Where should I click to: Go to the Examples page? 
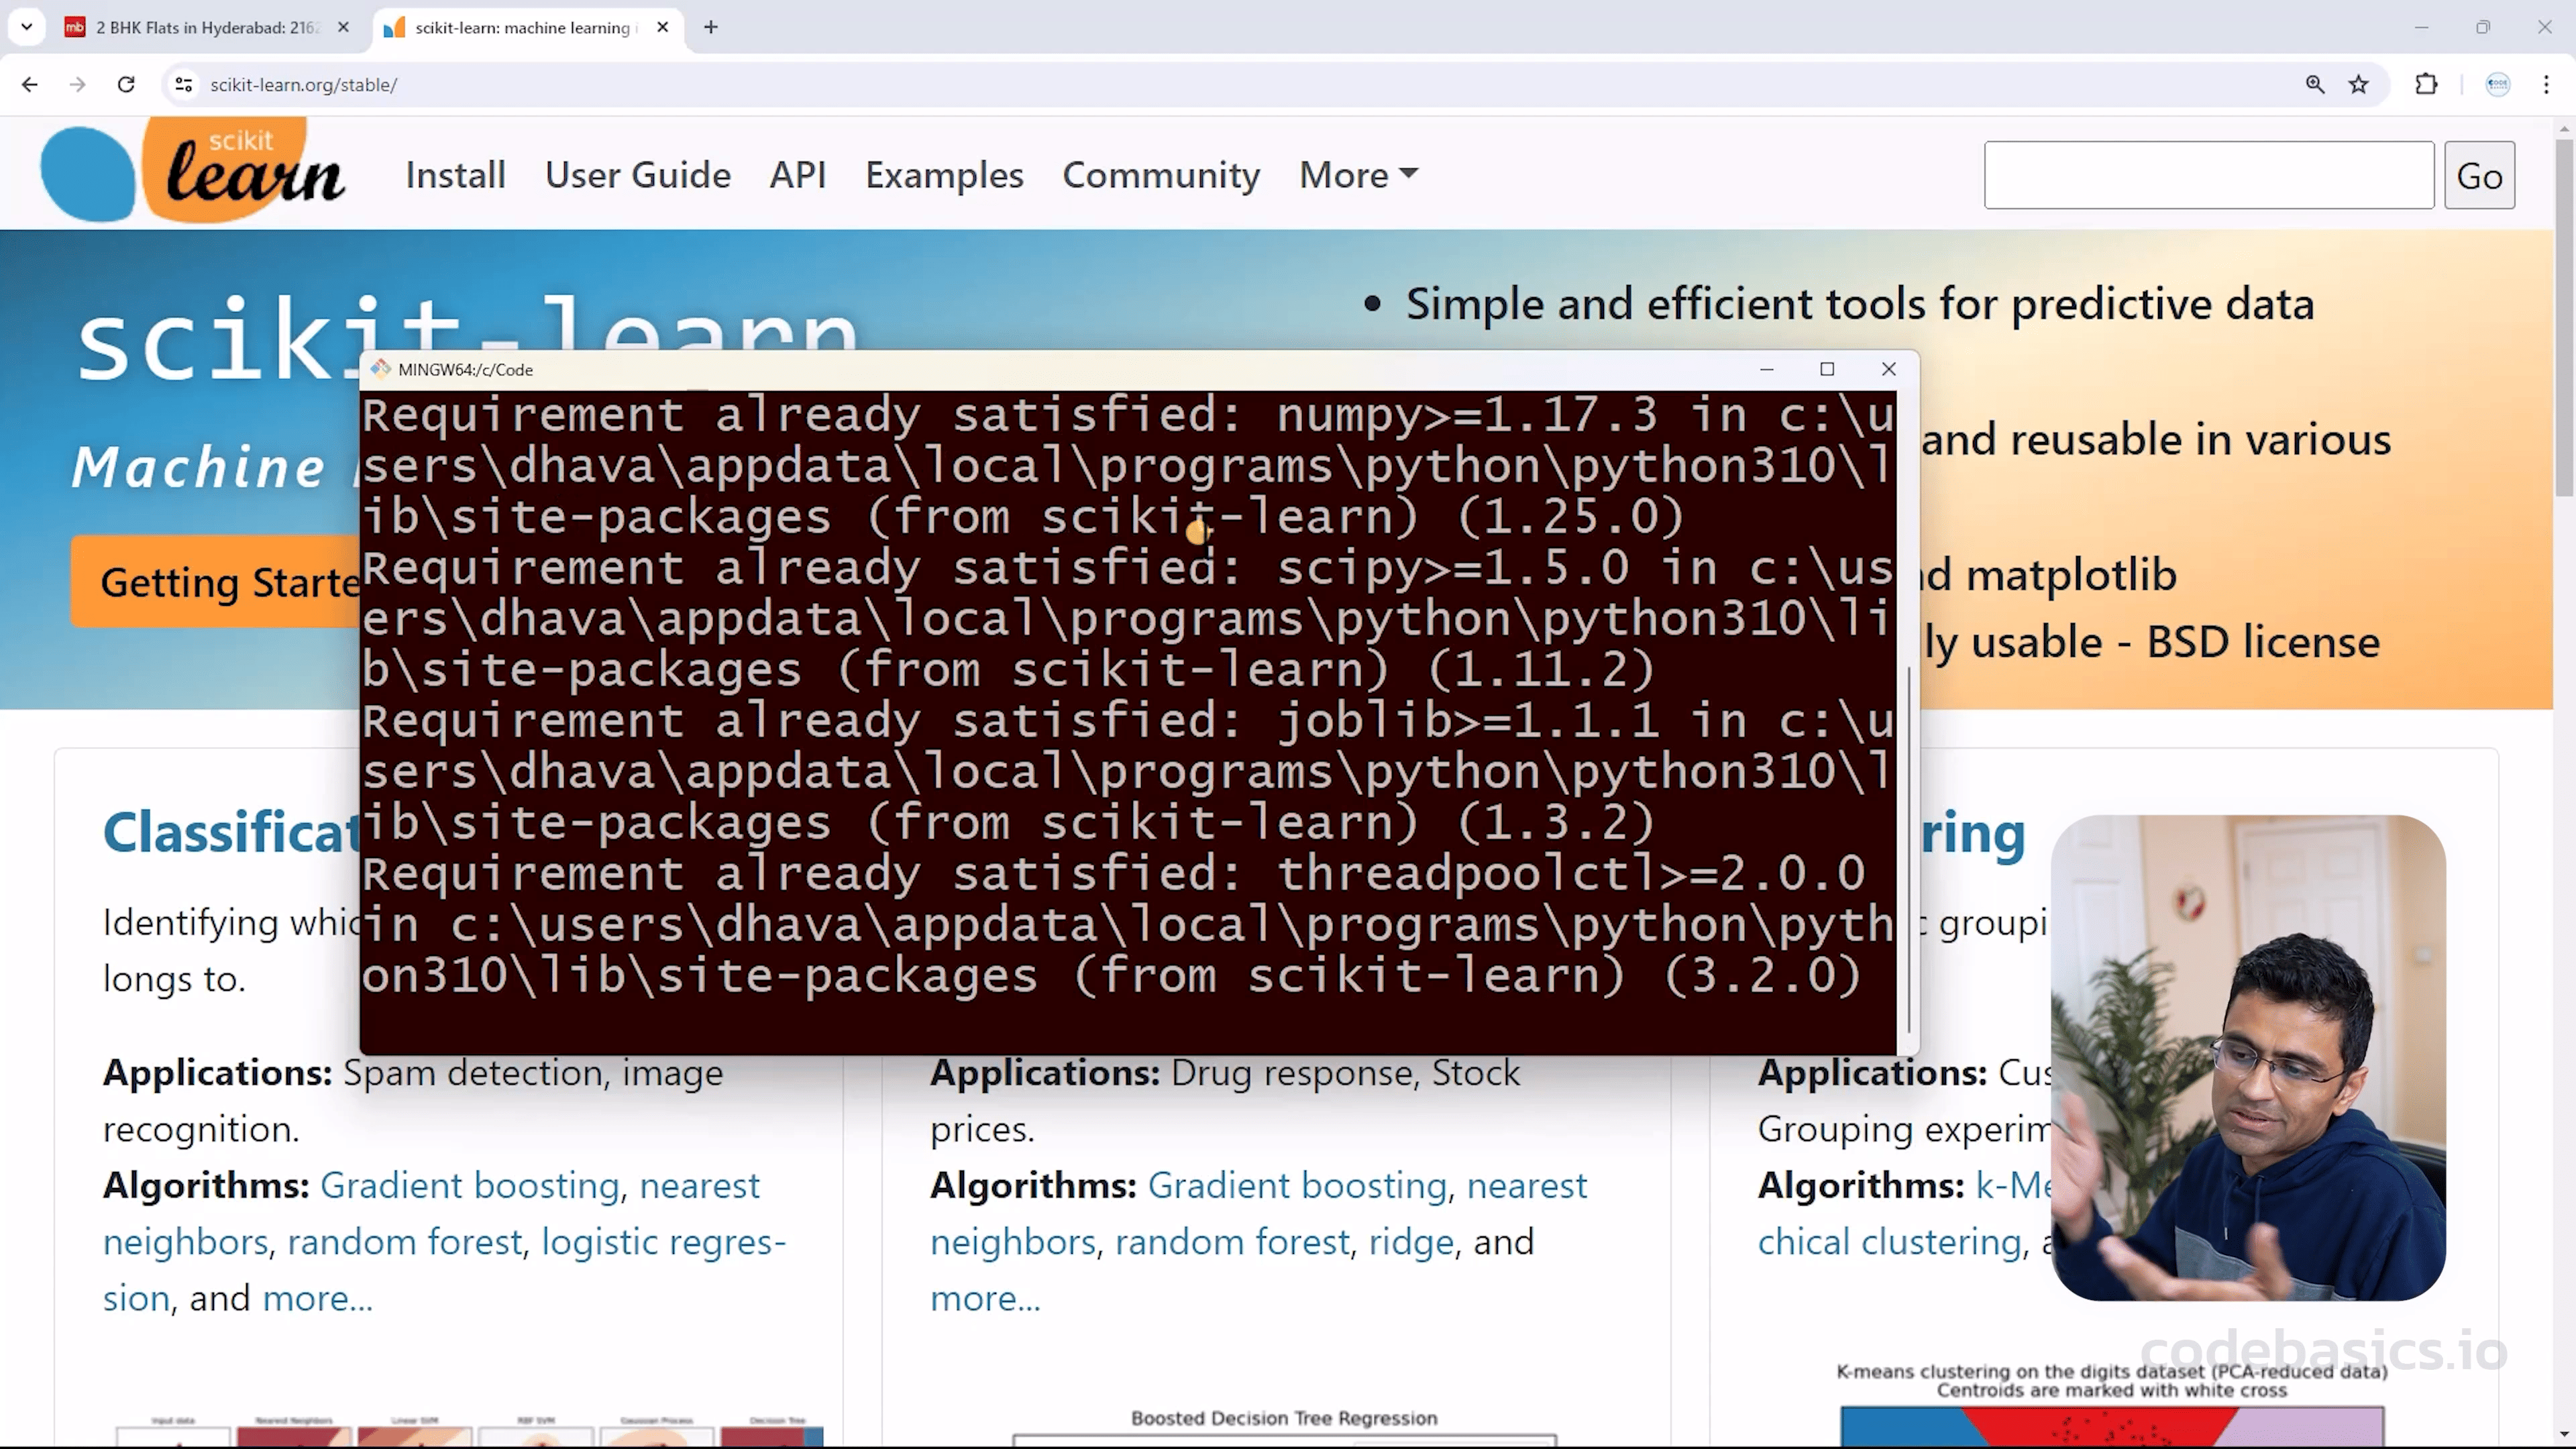click(943, 175)
